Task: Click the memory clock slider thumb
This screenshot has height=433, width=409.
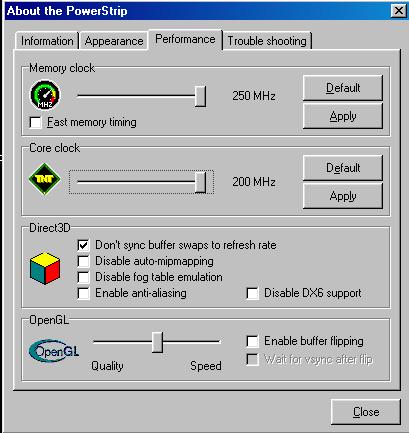Action: pyautogui.click(x=200, y=96)
